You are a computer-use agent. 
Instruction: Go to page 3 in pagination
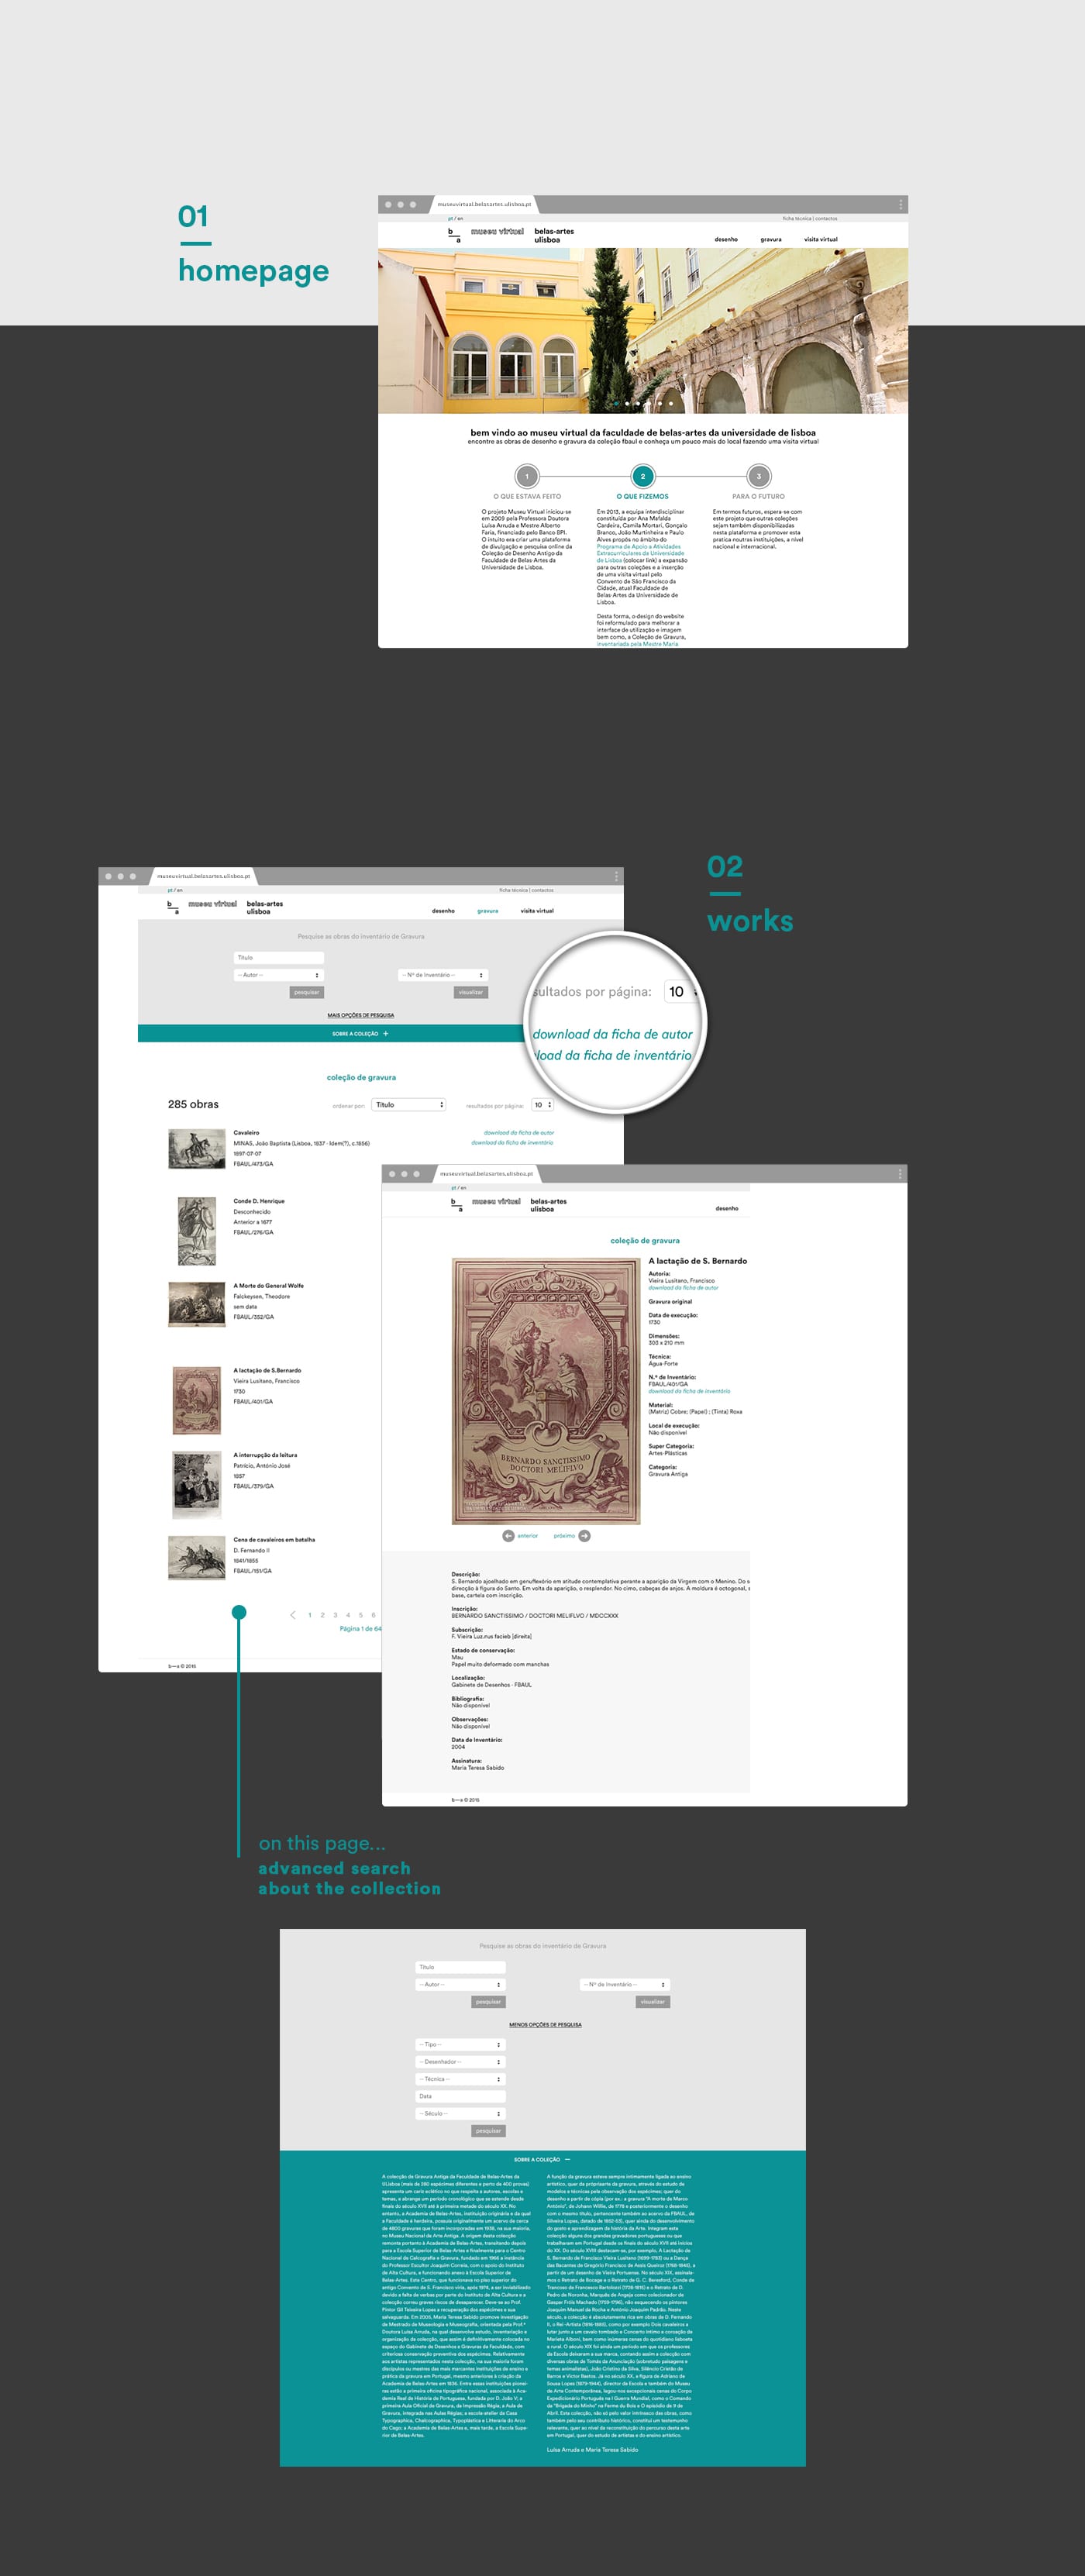pyautogui.click(x=335, y=1615)
